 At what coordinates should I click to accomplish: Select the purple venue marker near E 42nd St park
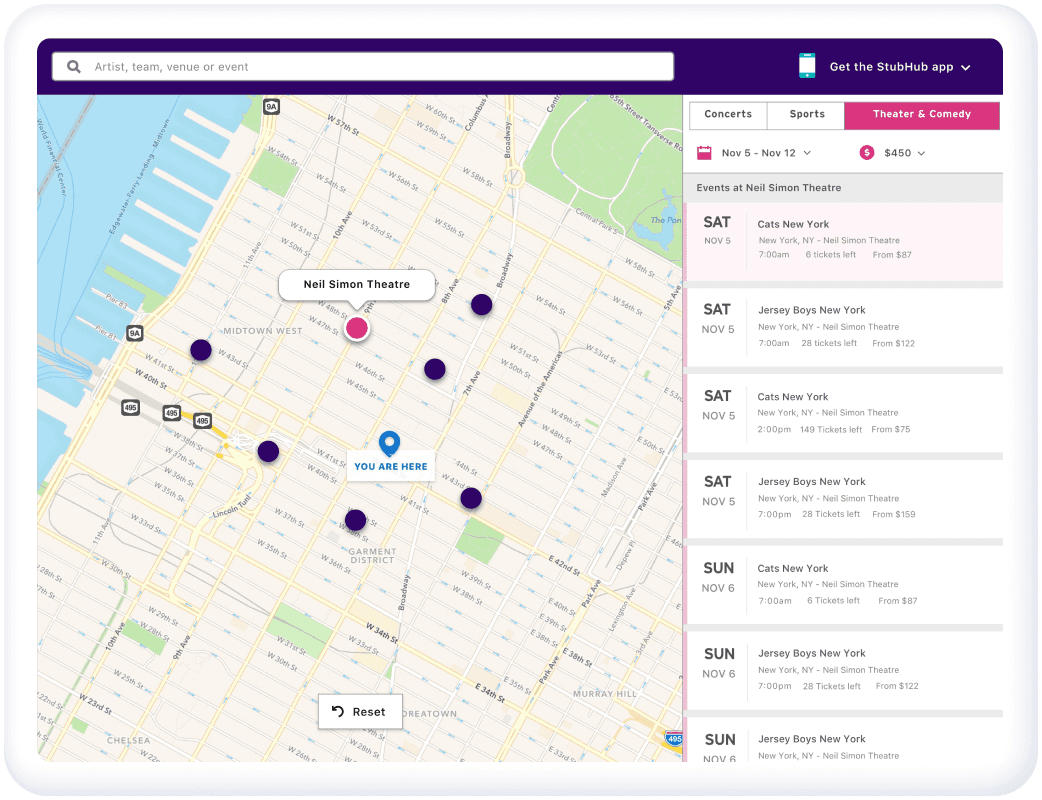tap(471, 498)
